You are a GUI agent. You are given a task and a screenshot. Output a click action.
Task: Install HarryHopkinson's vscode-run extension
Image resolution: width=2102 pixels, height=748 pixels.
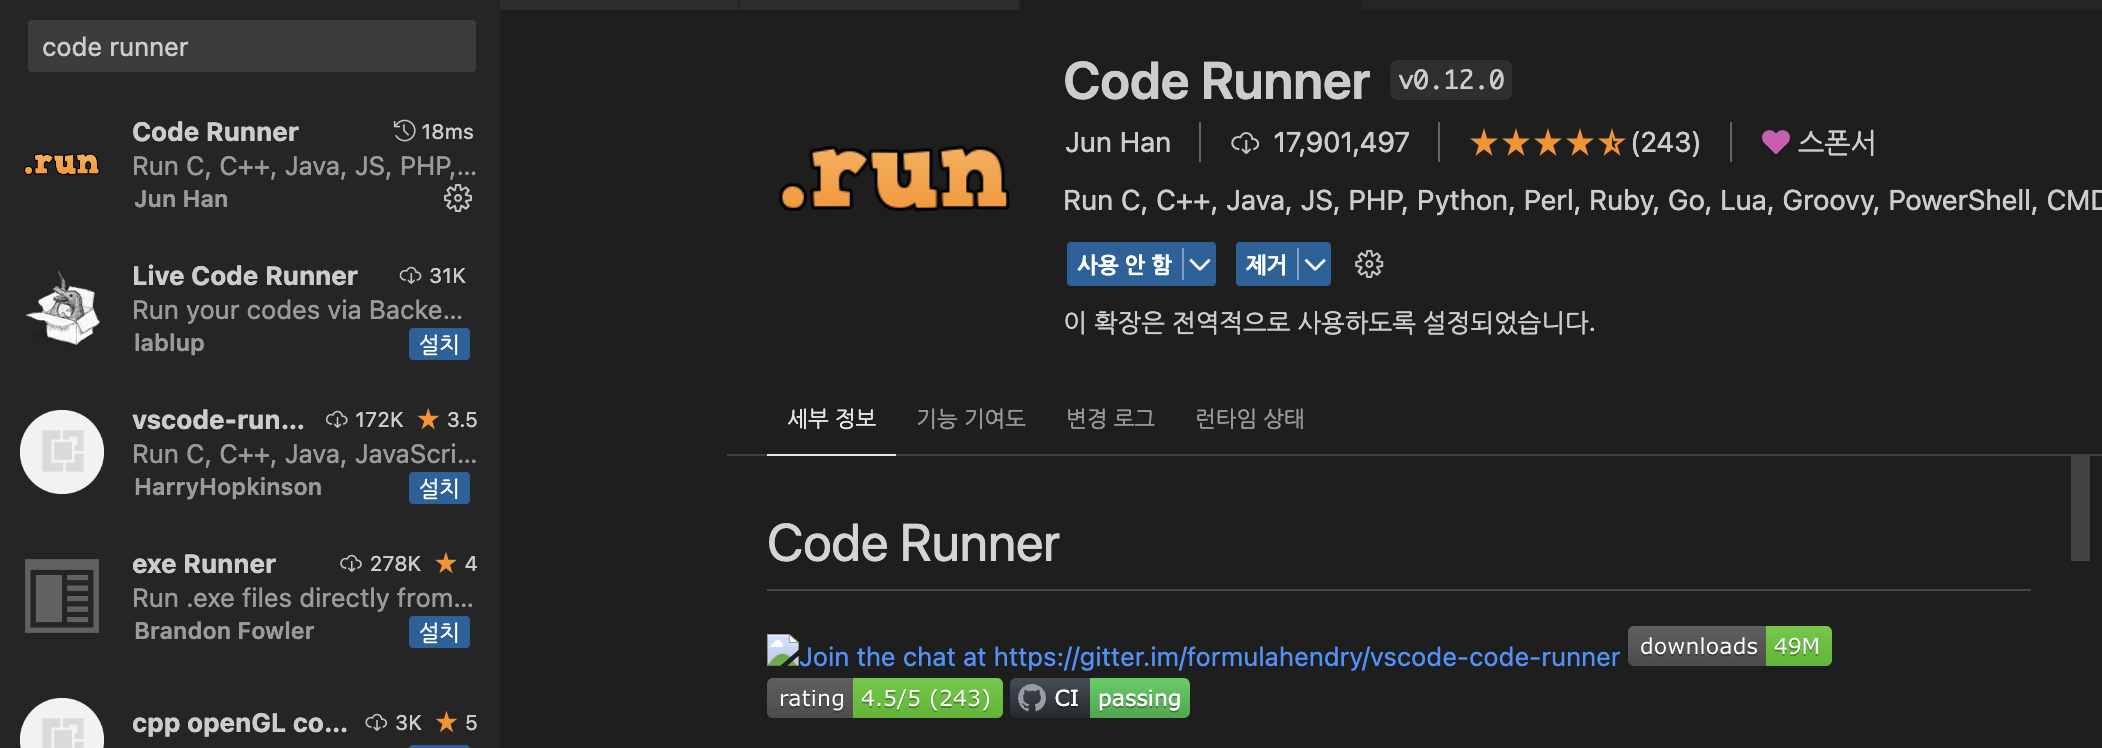coord(439,488)
